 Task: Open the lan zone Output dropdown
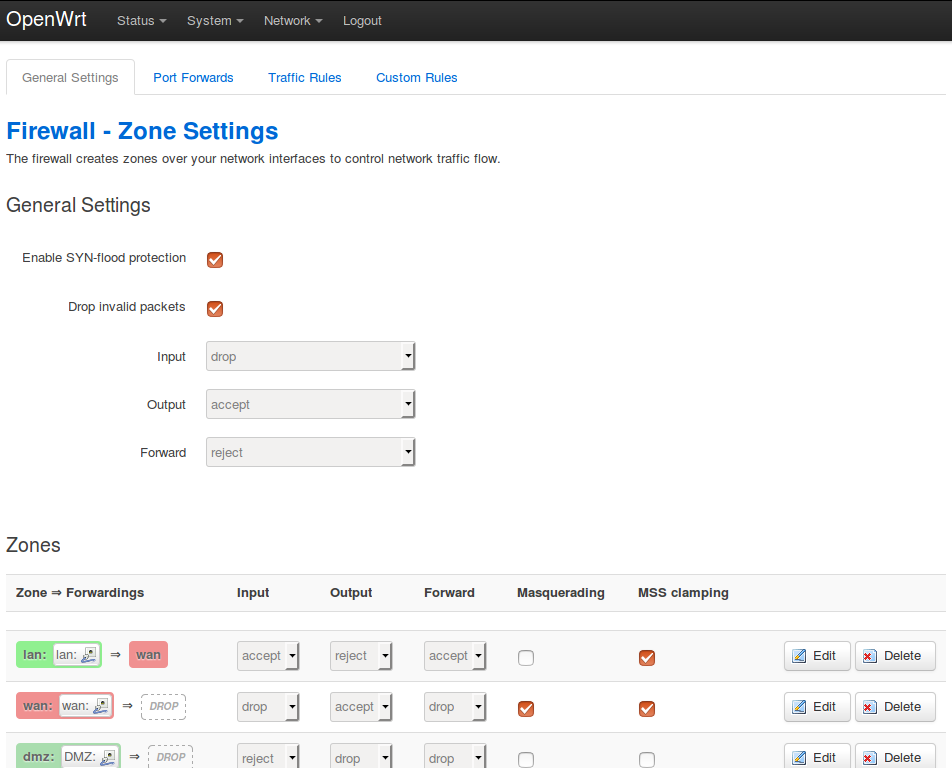pyautogui.click(x=361, y=656)
